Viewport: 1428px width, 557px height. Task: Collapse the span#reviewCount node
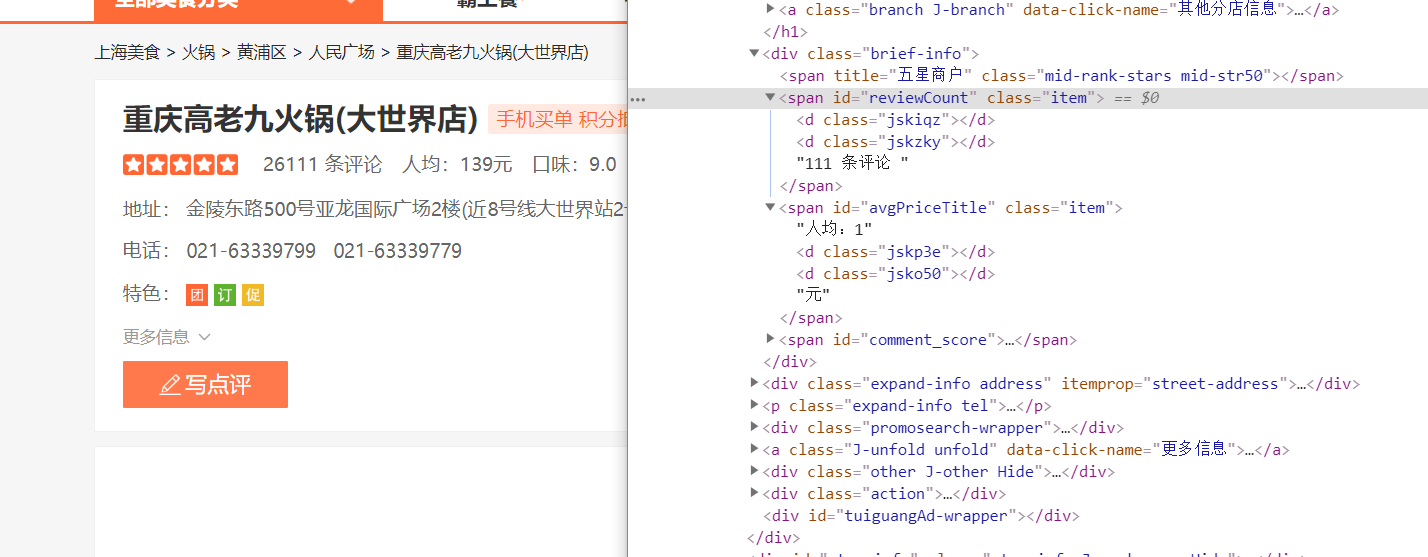point(771,98)
